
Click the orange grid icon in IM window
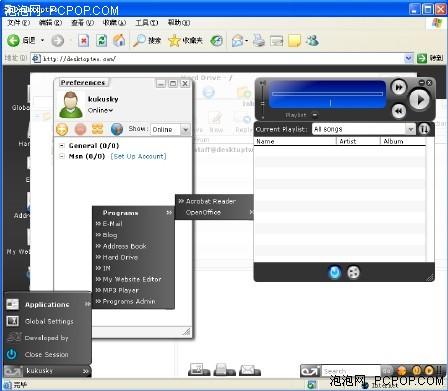pos(98,129)
